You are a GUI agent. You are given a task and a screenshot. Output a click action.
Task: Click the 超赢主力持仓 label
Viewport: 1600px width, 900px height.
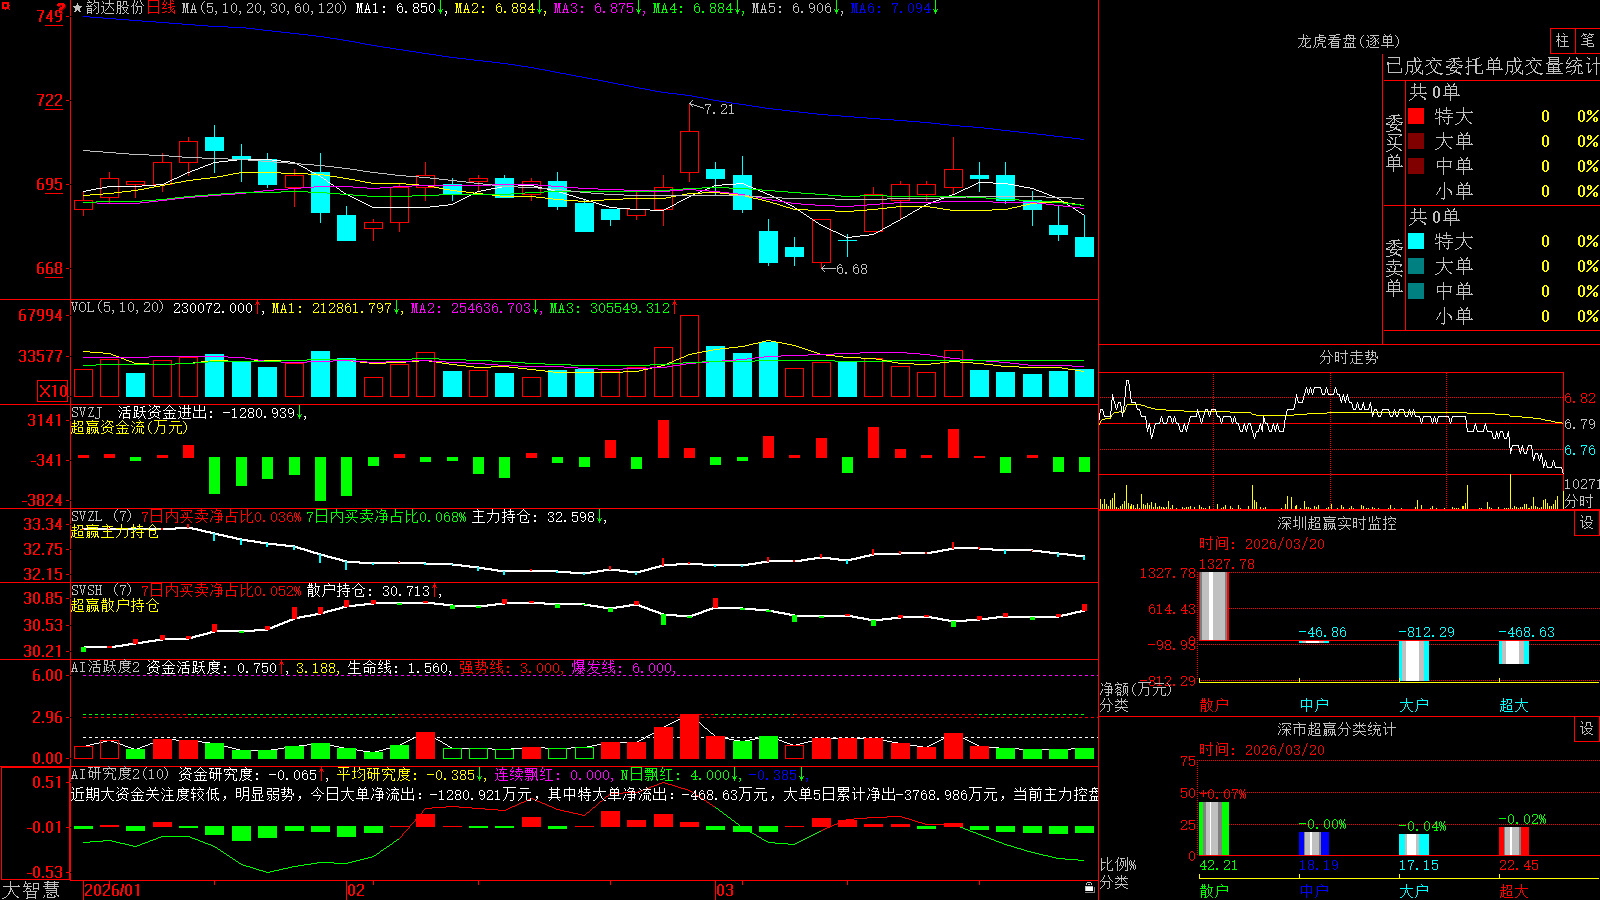pyautogui.click(x=115, y=531)
